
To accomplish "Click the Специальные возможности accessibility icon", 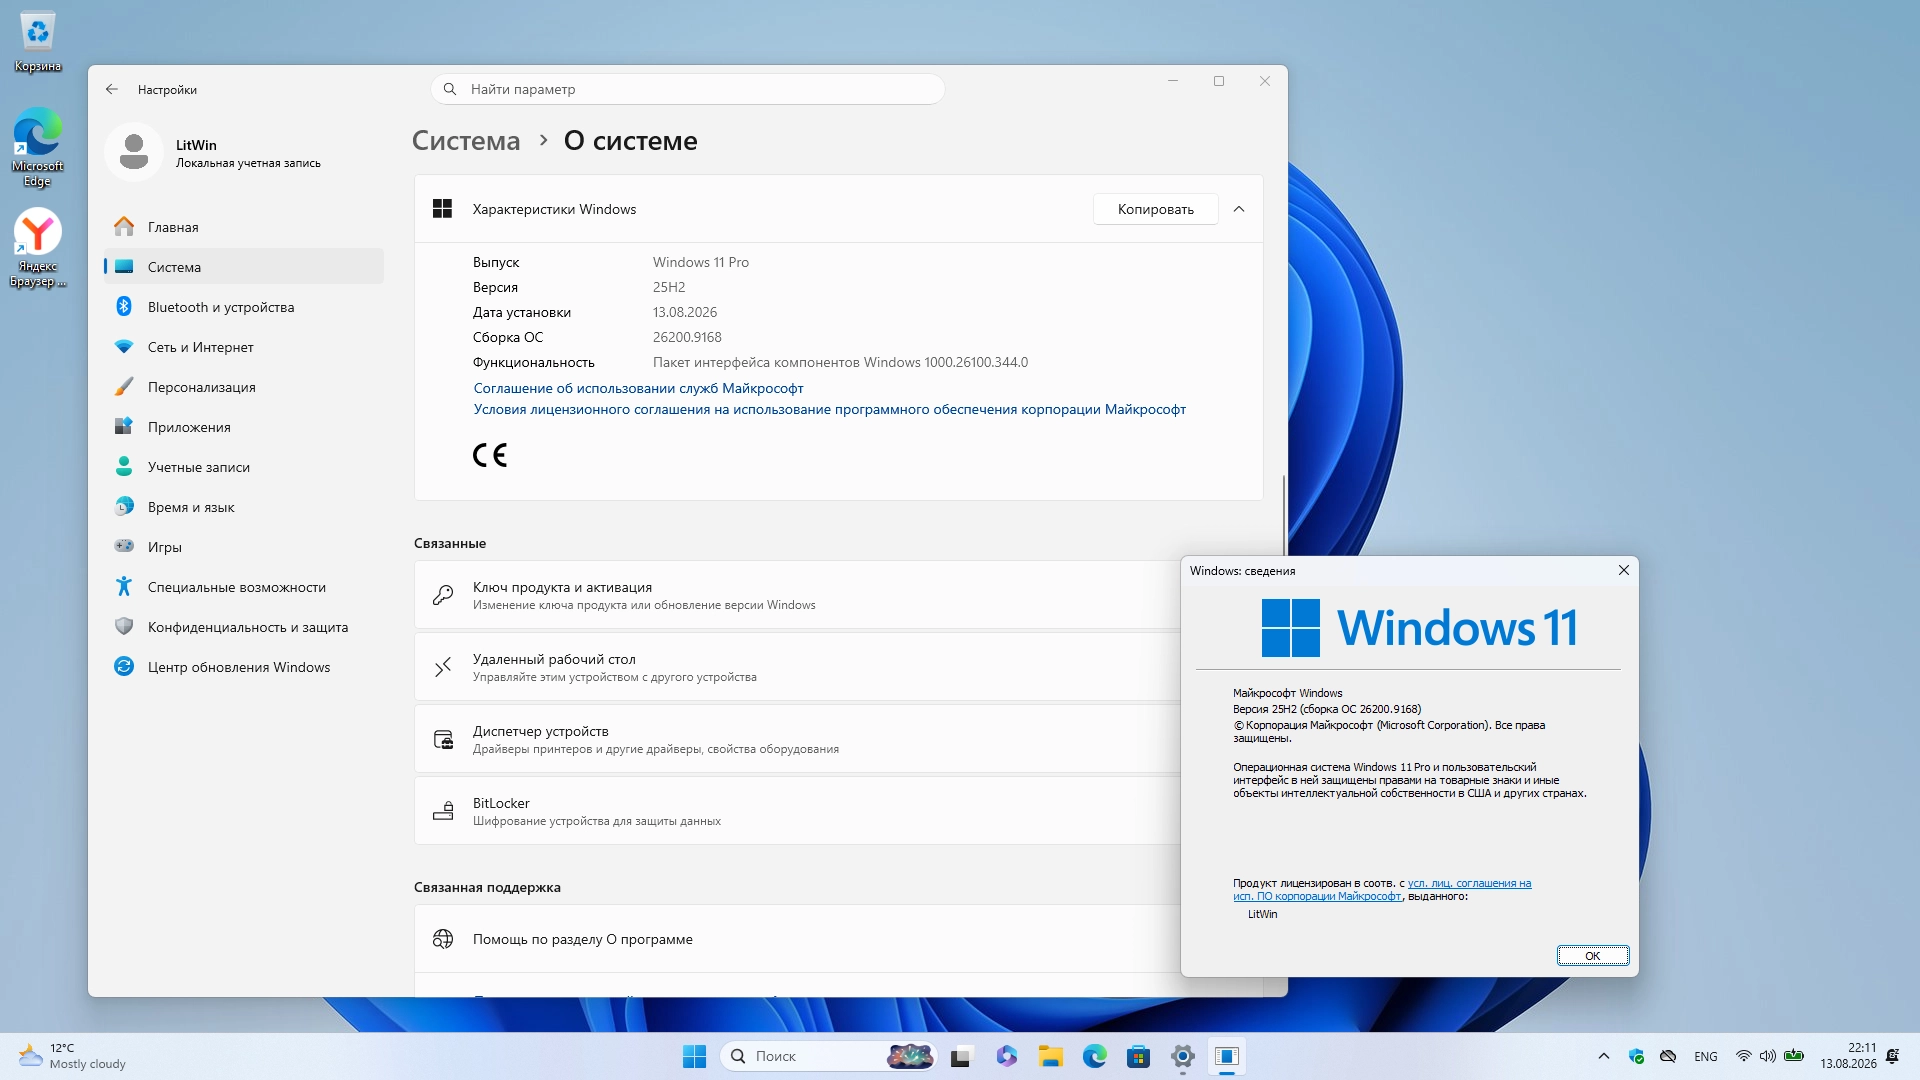I will tap(124, 587).
